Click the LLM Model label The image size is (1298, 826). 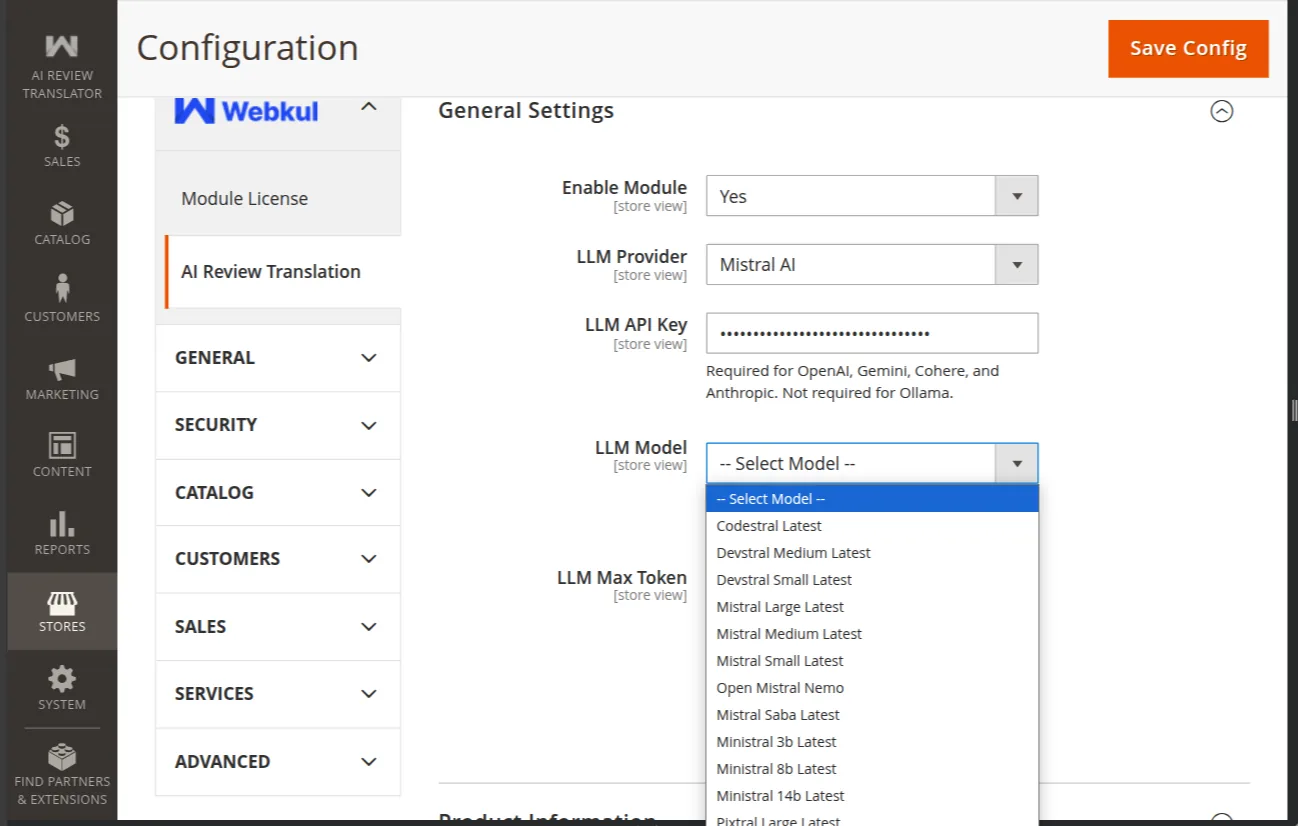point(641,447)
